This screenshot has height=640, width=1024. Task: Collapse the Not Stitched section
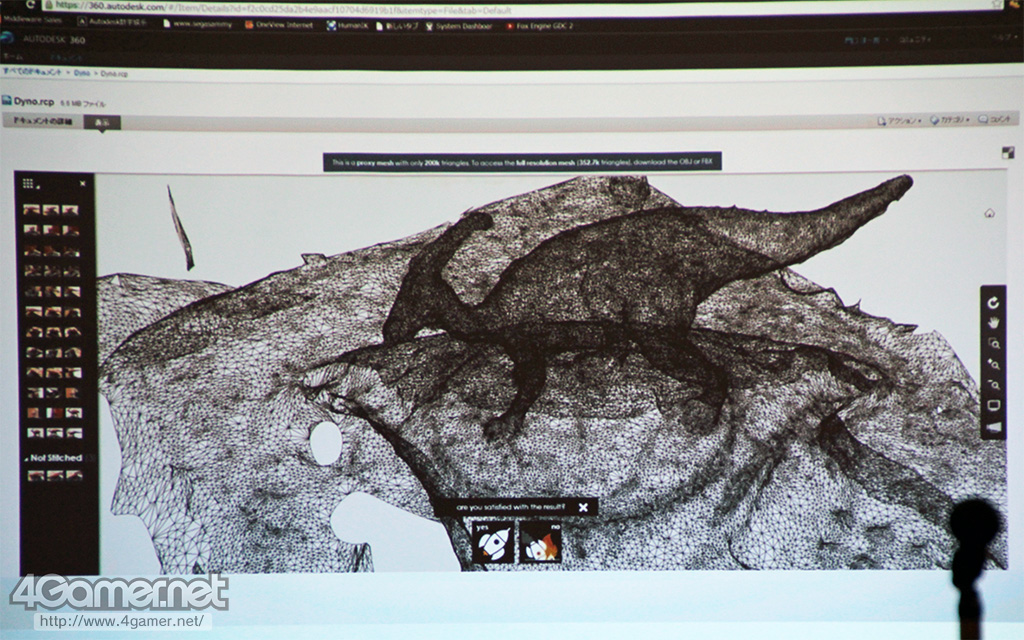click(x=26, y=458)
